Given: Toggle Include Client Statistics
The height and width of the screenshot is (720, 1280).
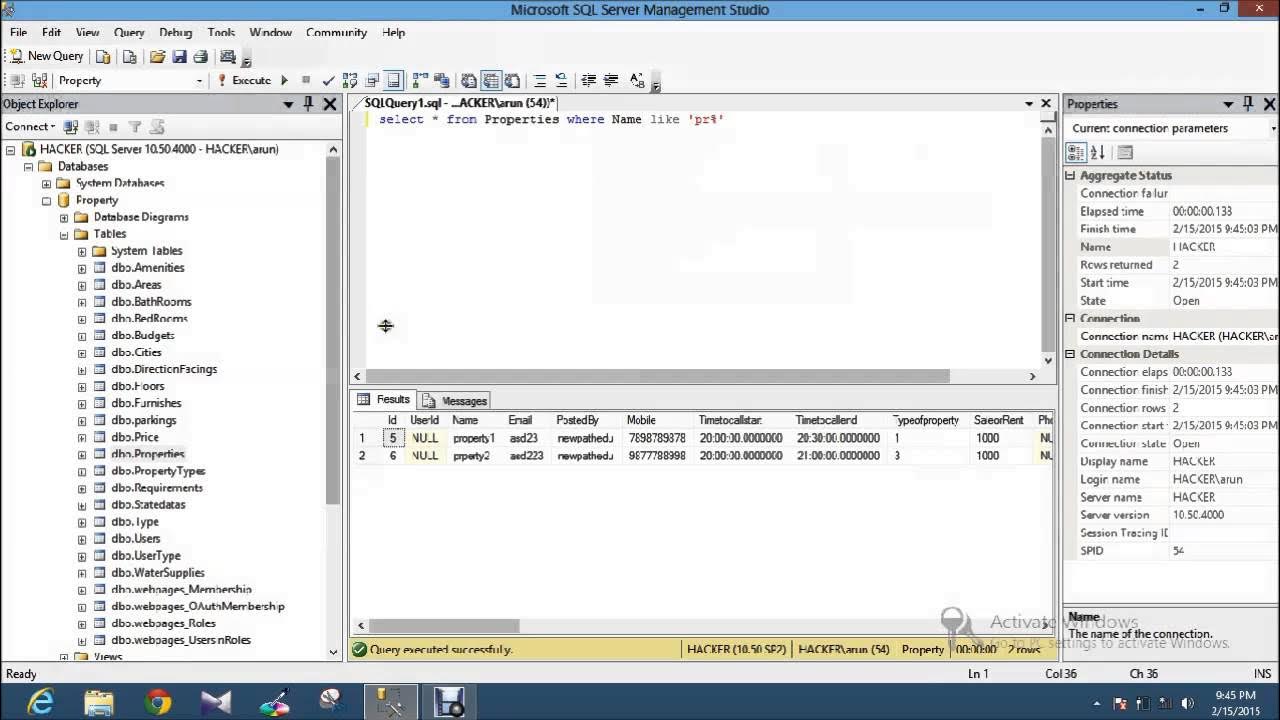Looking at the screenshot, I should pos(441,80).
